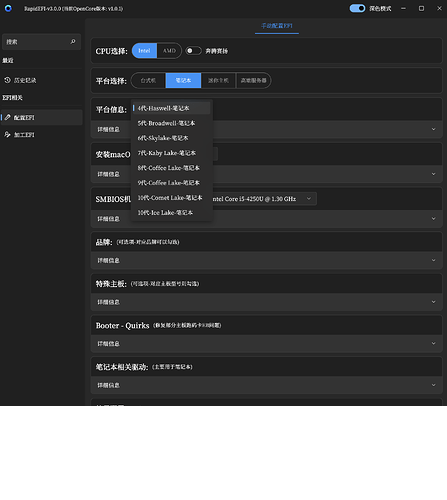Click the RapidEFI logo in title bar
This screenshot has height=500, width=447.
point(8,8)
